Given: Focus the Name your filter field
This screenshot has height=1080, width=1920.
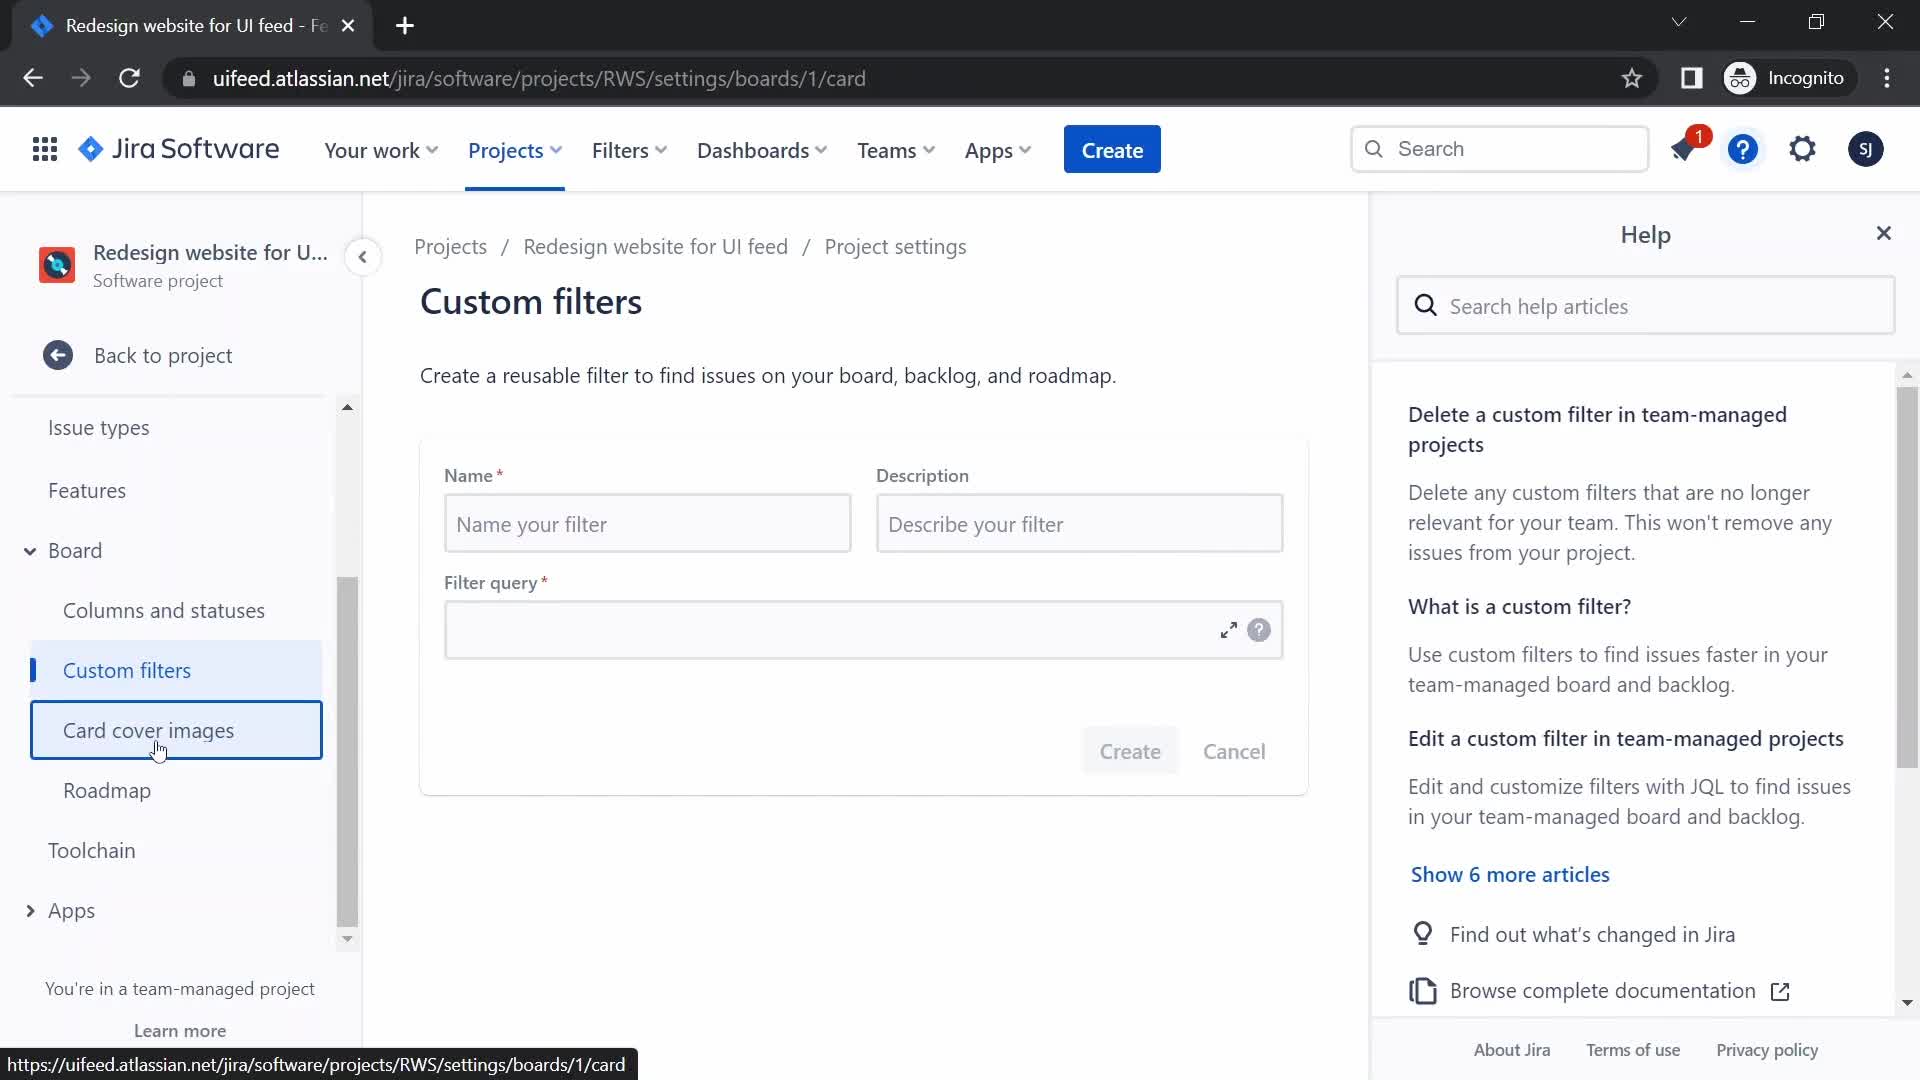Looking at the screenshot, I should (648, 524).
